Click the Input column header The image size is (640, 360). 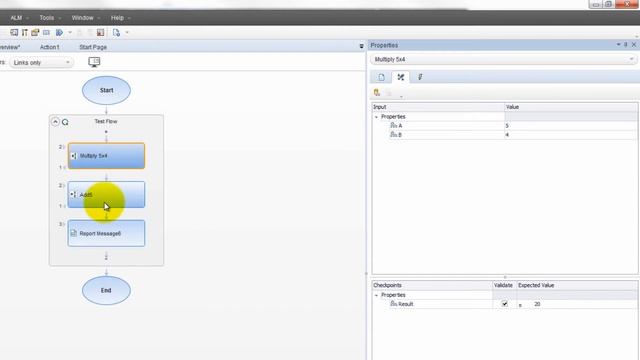click(438, 107)
